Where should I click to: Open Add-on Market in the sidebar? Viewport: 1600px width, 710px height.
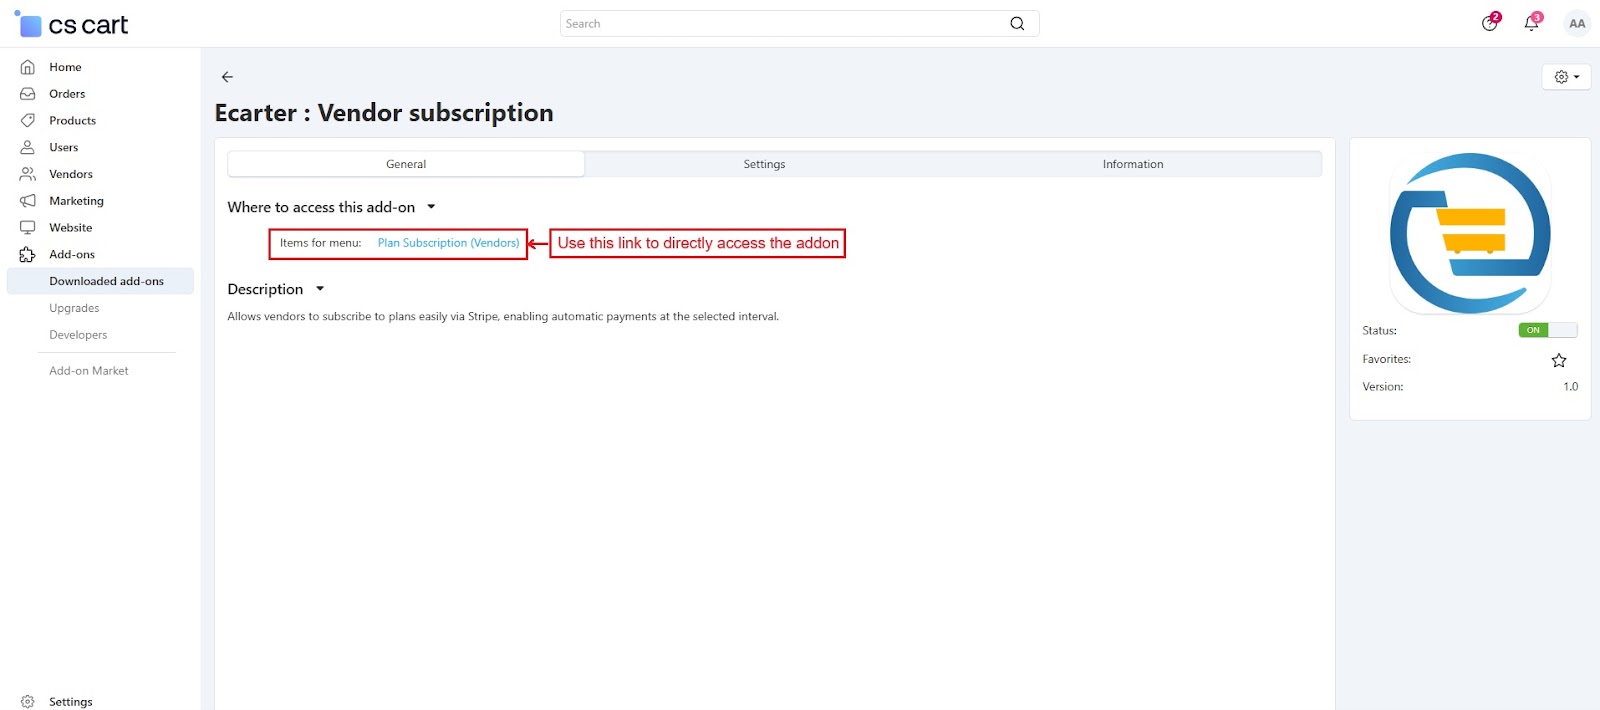[x=89, y=371]
